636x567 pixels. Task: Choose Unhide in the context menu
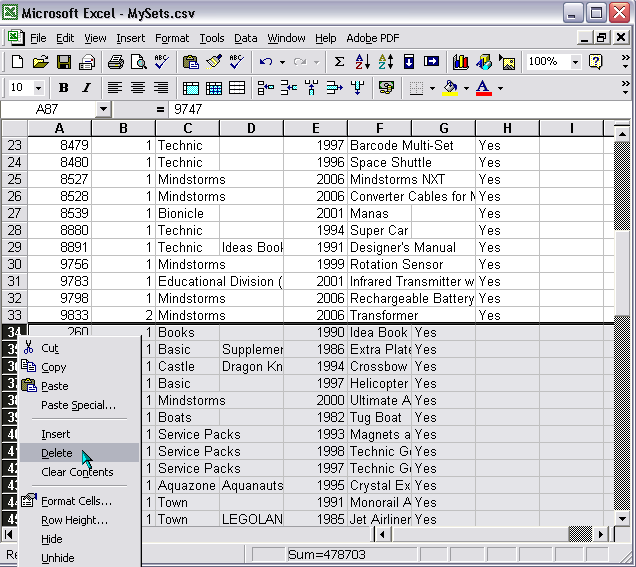coord(80,558)
